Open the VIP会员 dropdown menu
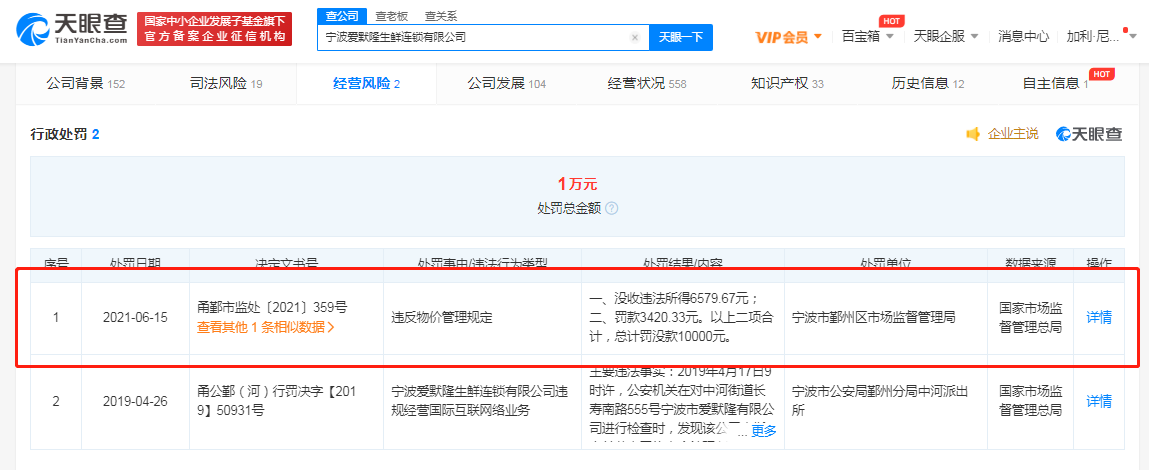The width and height of the screenshot is (1149, 470). click(788, 37)
